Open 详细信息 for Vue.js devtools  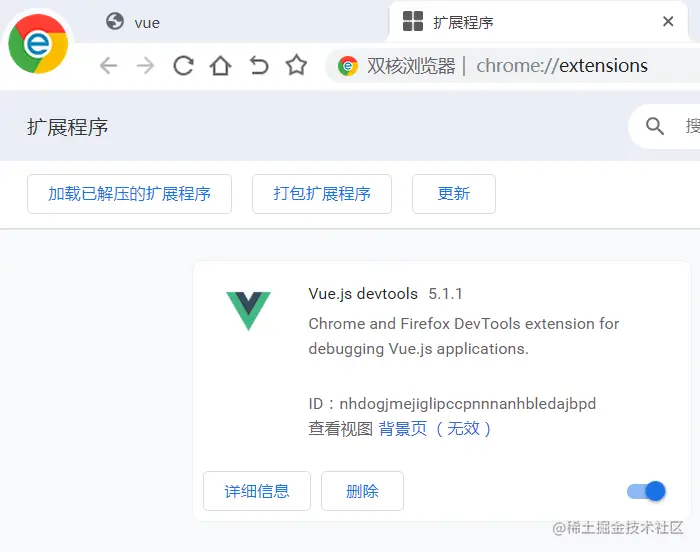pyautogui.click(x=257, y=491)
